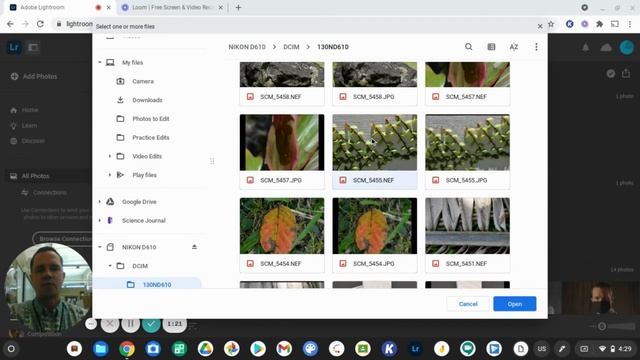Select the SCM_5457.JPG thumbnail

click(282, 142)
